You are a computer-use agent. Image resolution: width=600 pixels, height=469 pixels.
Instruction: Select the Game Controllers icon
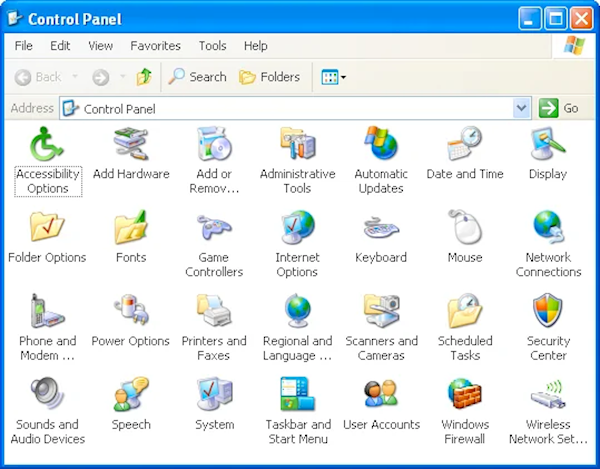(214, 229)
